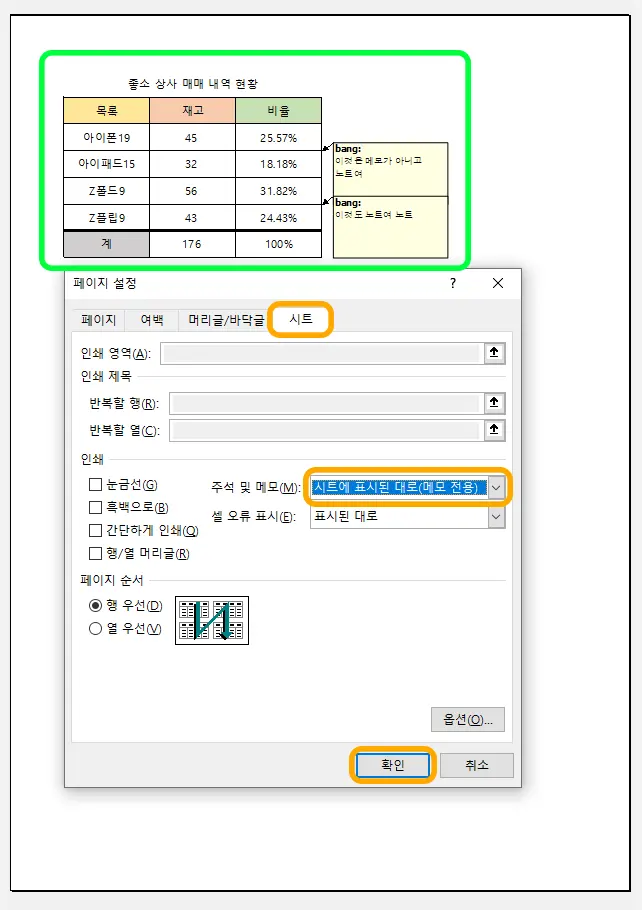Click the Z폴드9 cell
The image size is (642, 910).
coord(107,191)
